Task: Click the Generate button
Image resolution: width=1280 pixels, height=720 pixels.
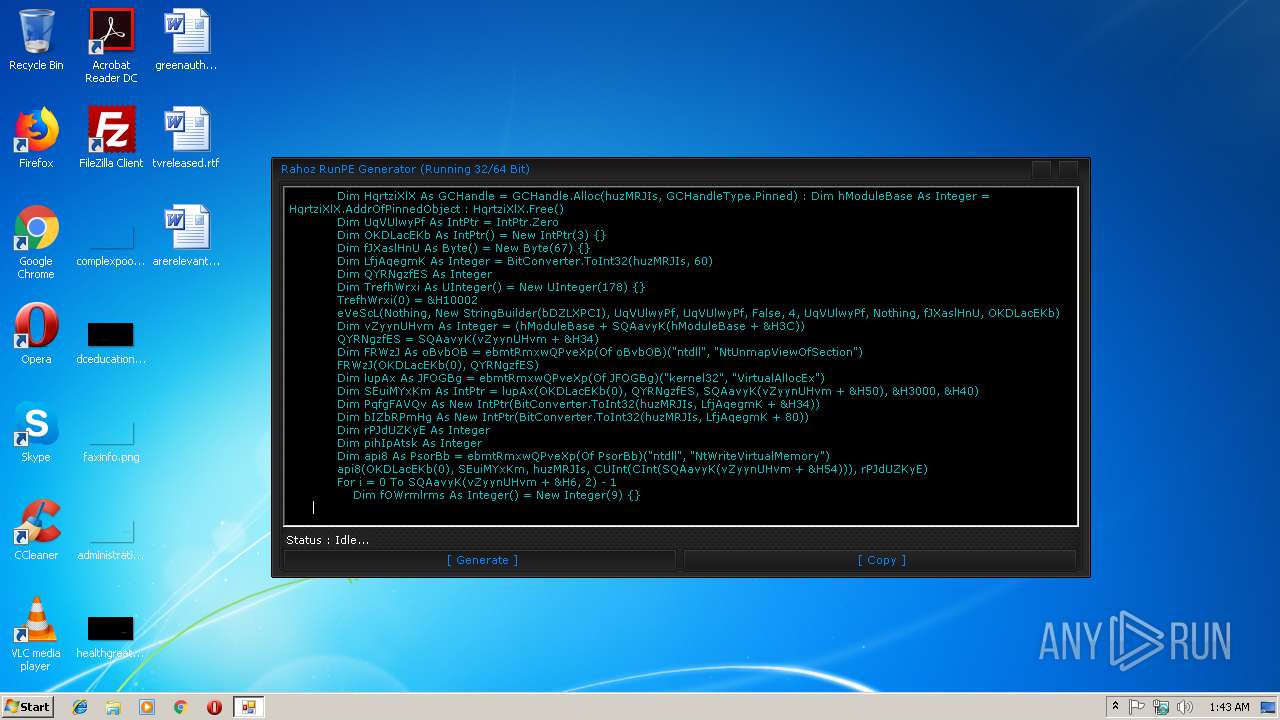Action: click(481, 560)
